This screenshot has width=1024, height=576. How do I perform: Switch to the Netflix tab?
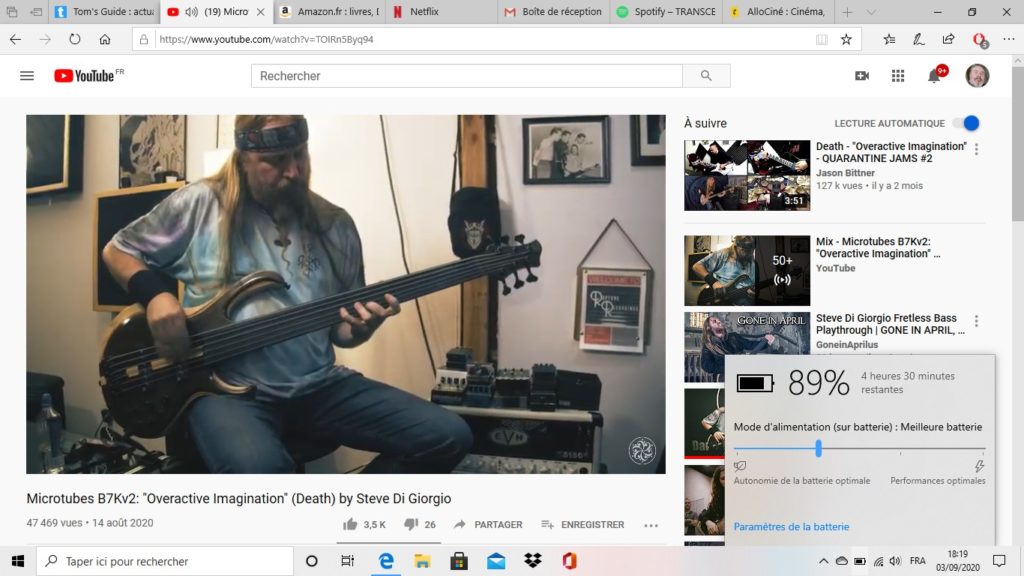point(442,12)
